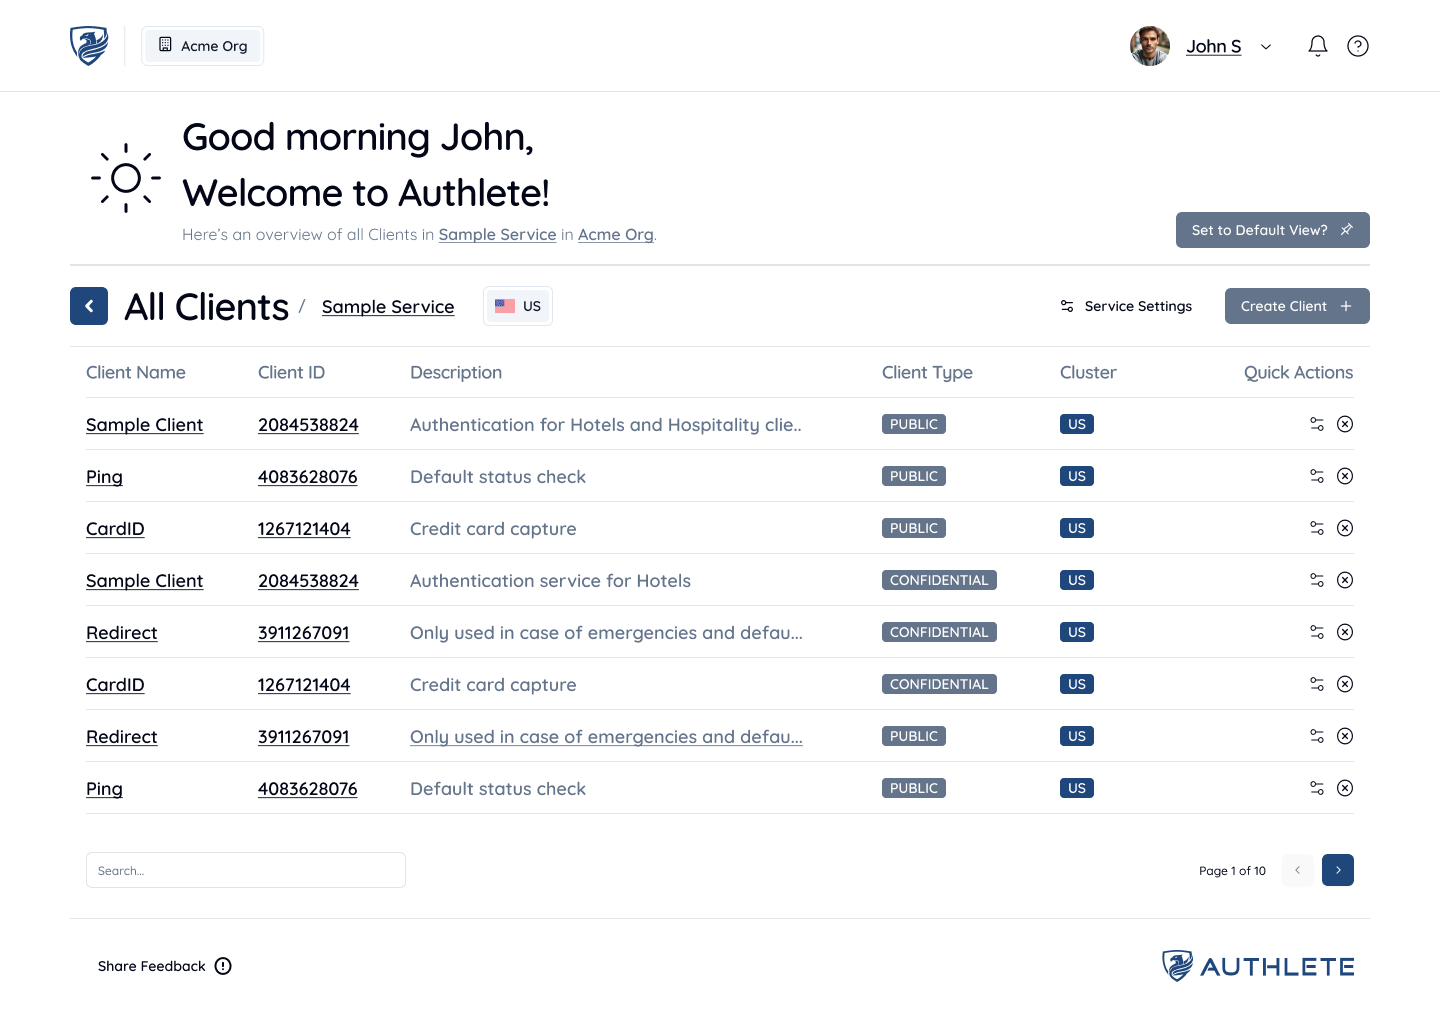Open the notifications bell
This screenshot has height=1024, width=1440.
1318,46
